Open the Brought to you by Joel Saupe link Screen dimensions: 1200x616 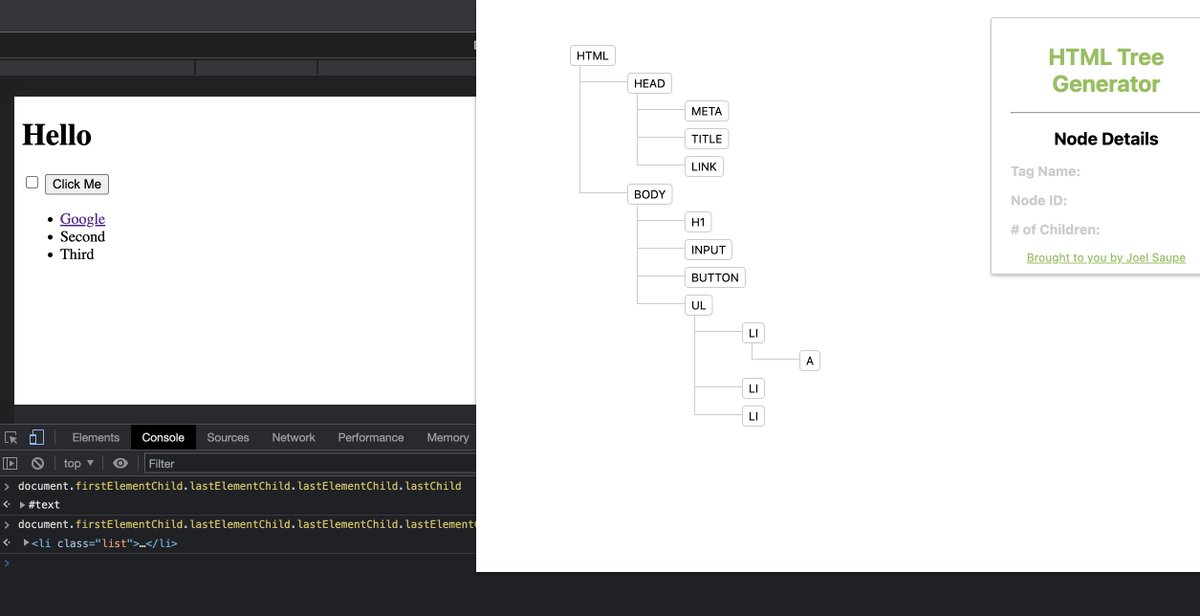[1105, 257]
